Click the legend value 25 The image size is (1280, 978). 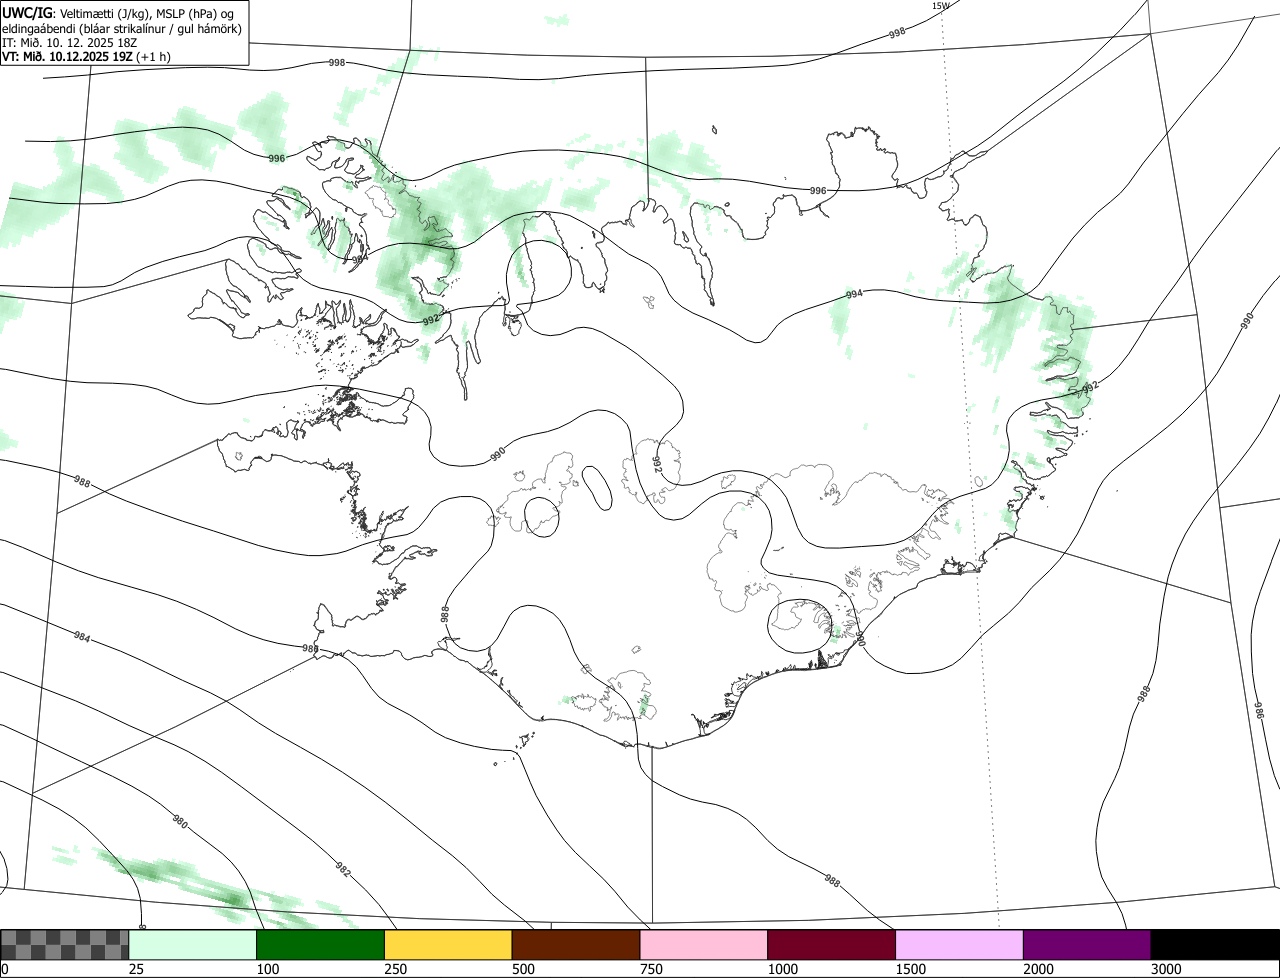tap(137, 969)
